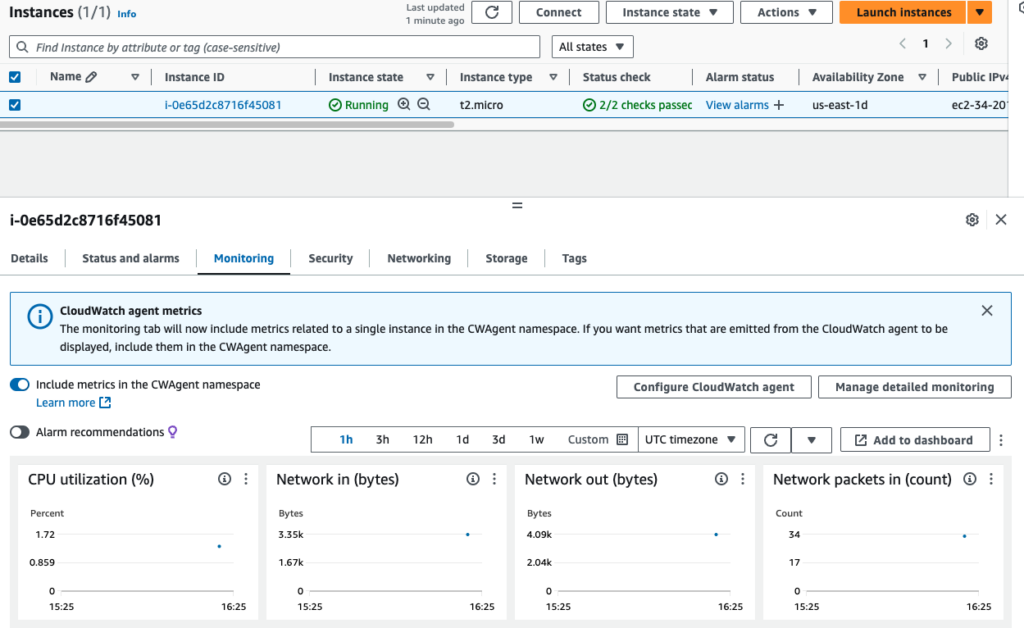Open Network packets in graph options menu
The image size is (1024, 628).
point(991,479)
